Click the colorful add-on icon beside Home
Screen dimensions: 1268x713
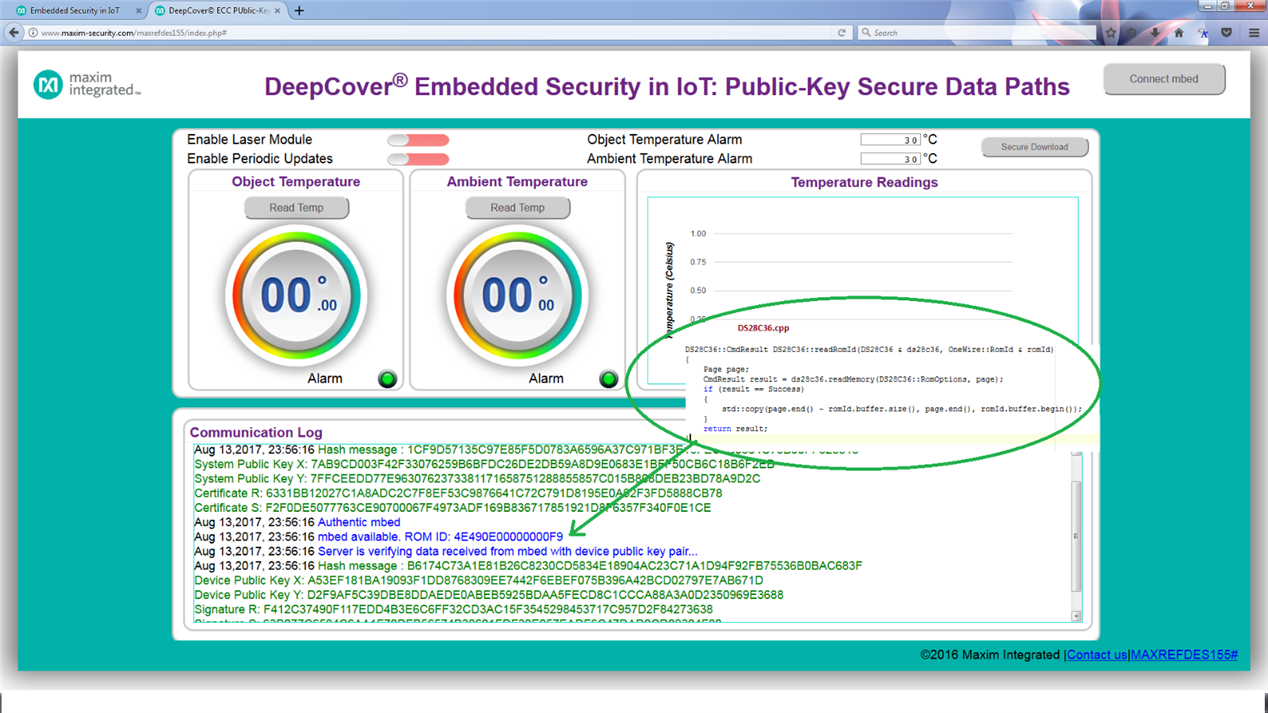(1203, 33)
